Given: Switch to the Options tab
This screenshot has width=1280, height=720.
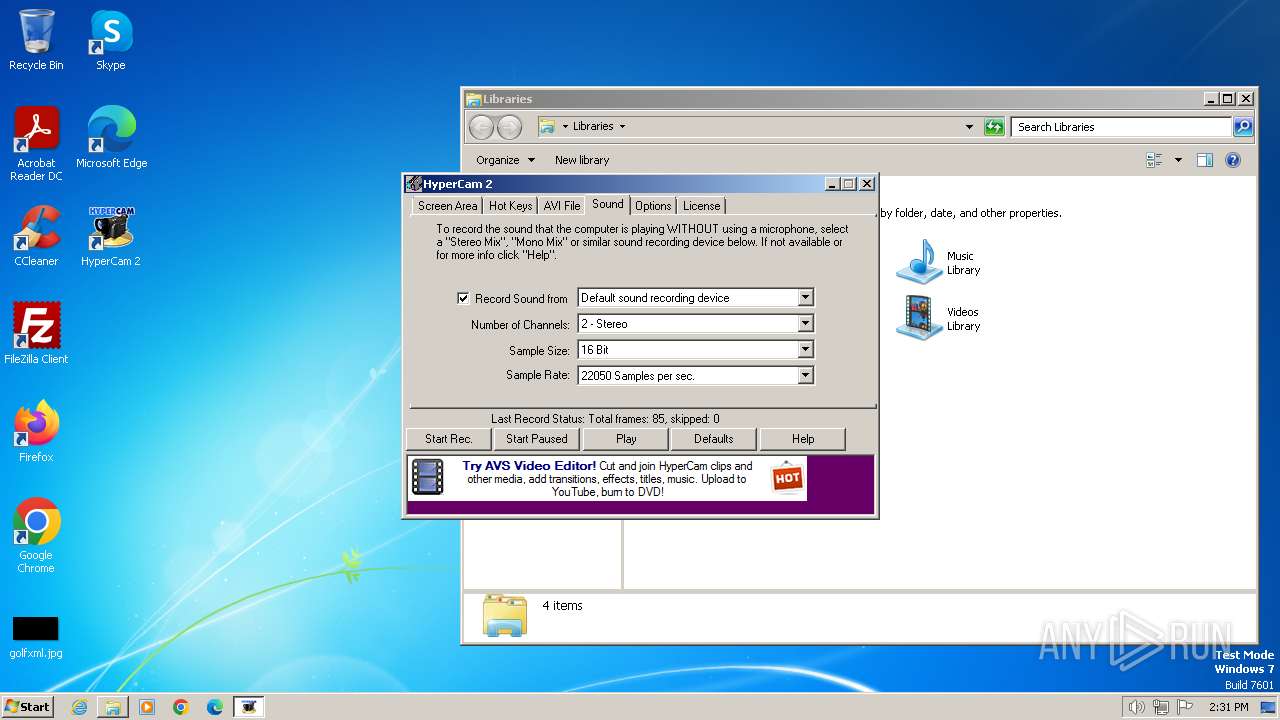Looking at the screenshot, I should (x=653, y=206).
